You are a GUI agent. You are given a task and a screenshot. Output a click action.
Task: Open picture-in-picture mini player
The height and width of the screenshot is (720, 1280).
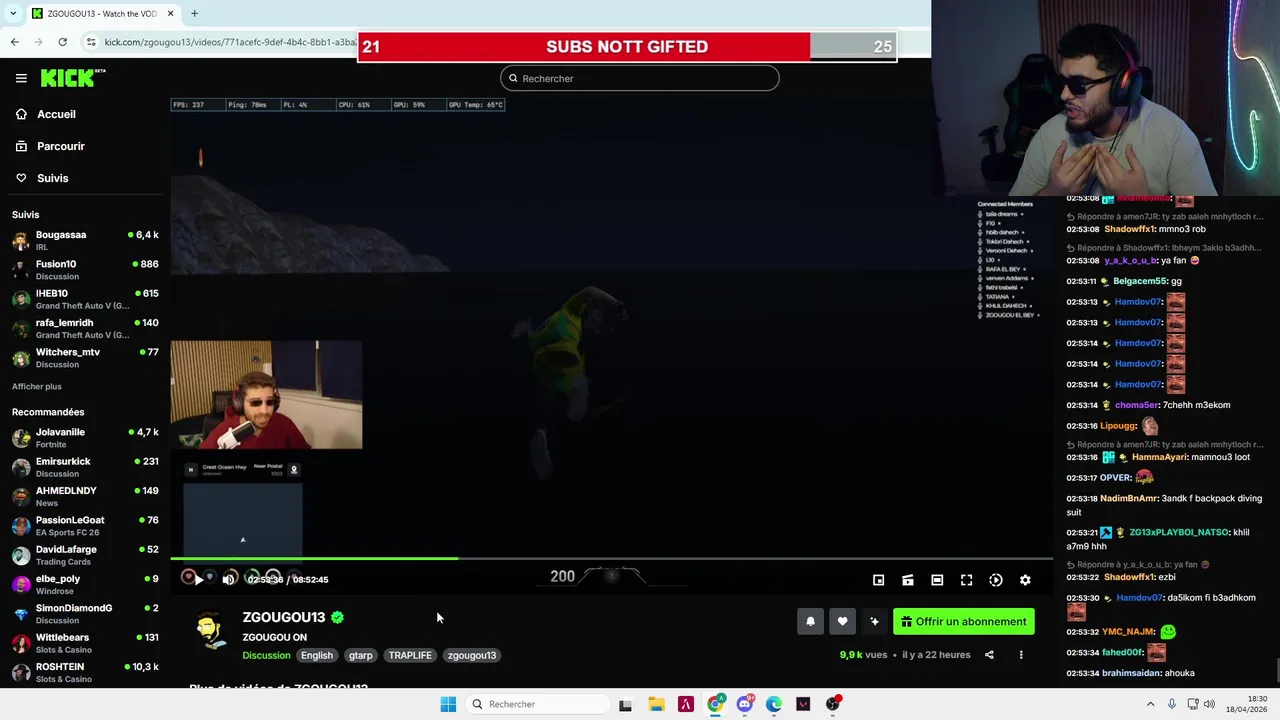pyautogui.click(x=878, y=580)
